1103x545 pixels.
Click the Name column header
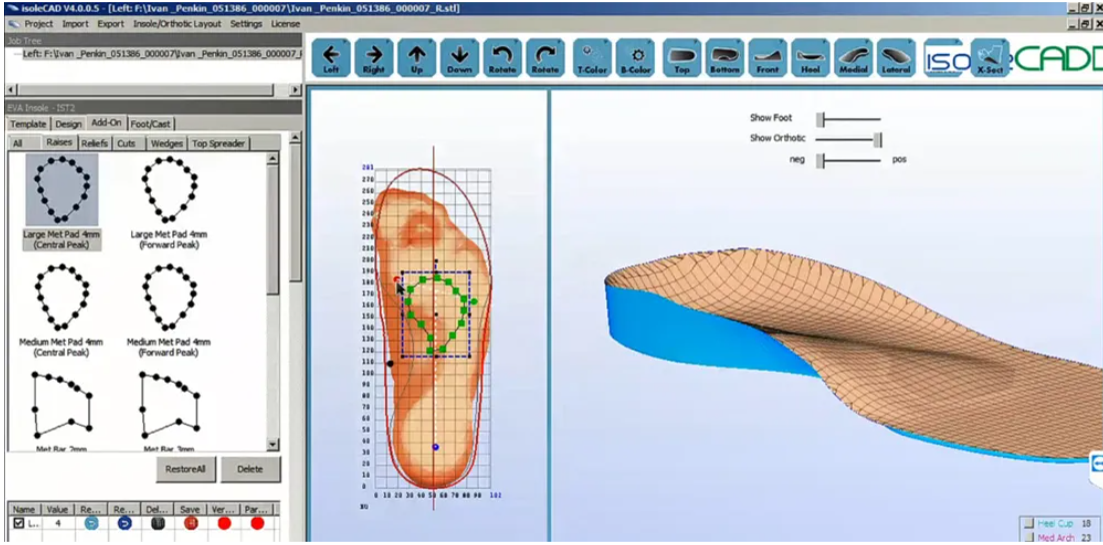(24, 509)
